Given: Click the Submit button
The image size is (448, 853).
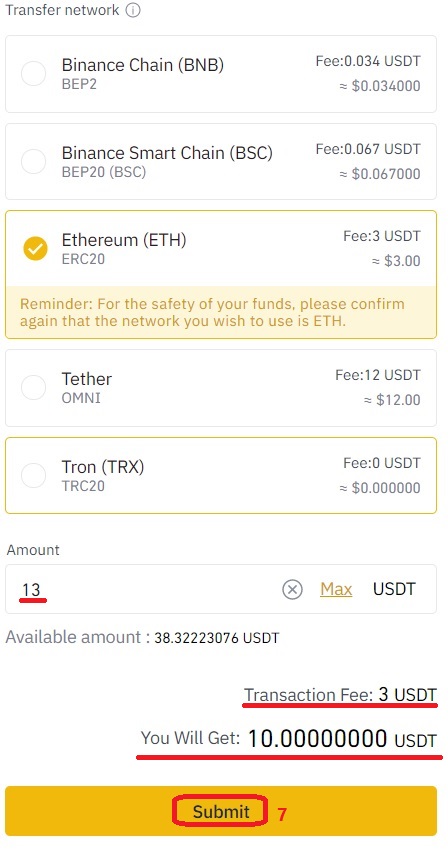Looking at the screenshot, I should 221,811.
